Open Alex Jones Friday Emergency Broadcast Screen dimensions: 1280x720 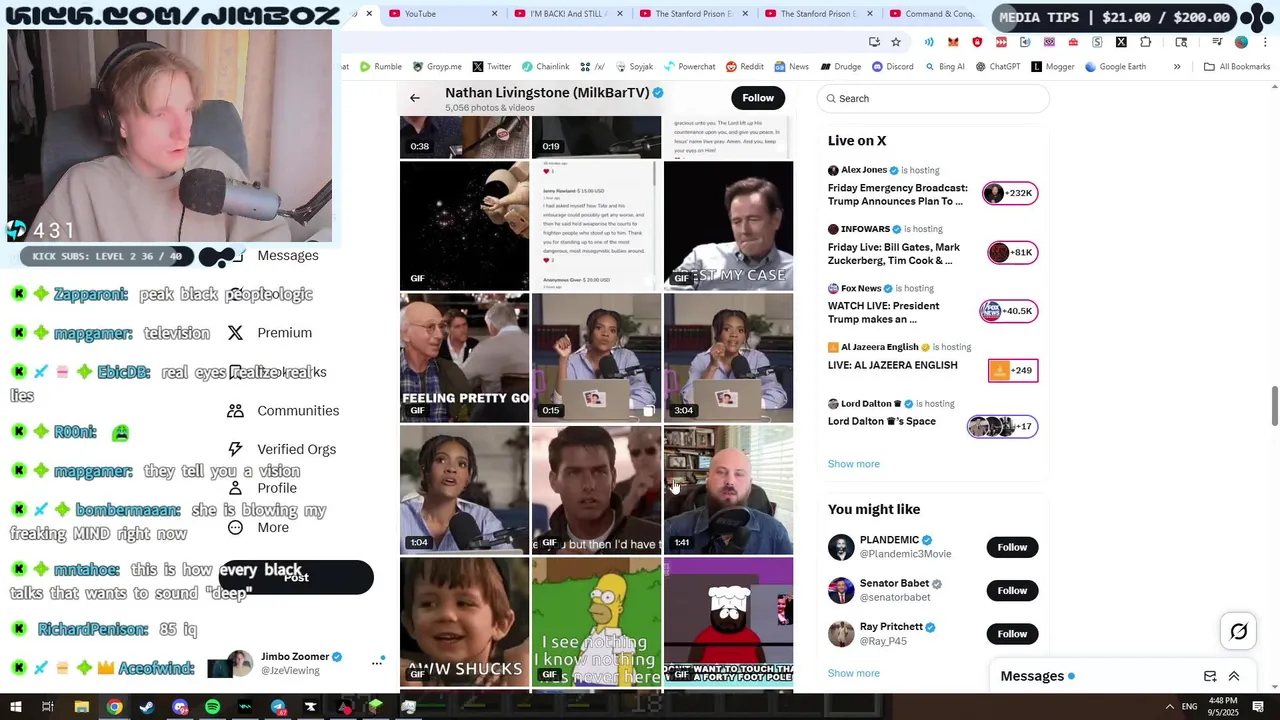pyautogui.click(x=898, y=194)
